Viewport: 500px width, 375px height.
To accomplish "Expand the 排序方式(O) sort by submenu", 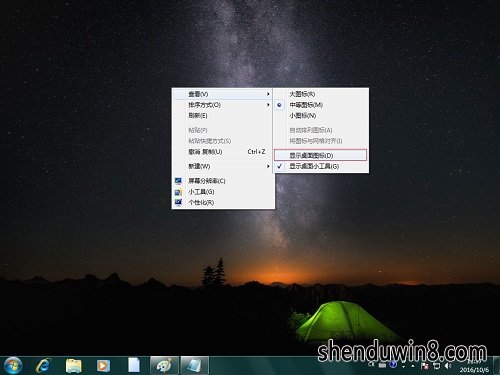I will coord(223,105).
